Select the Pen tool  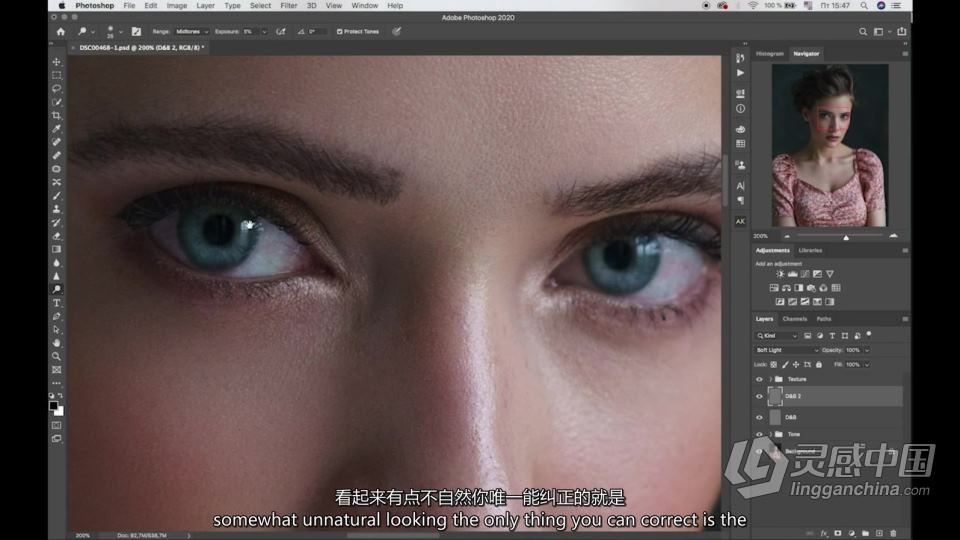click(x=56, y=317)
